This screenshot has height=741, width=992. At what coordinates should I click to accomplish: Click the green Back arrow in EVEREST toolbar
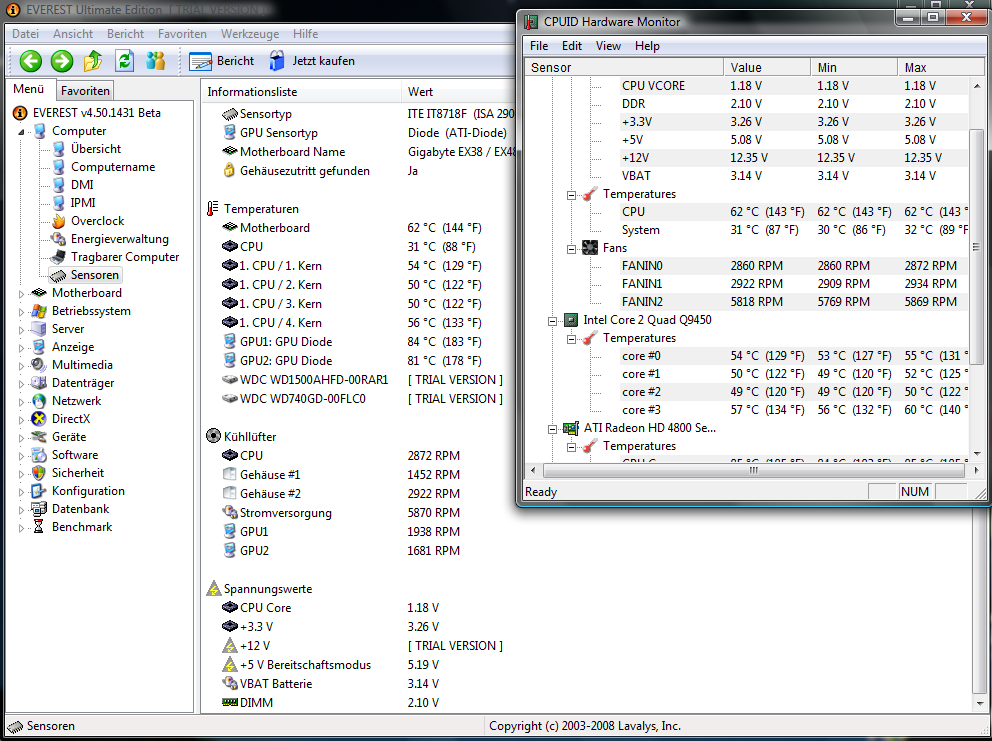[x=30, y=61]
